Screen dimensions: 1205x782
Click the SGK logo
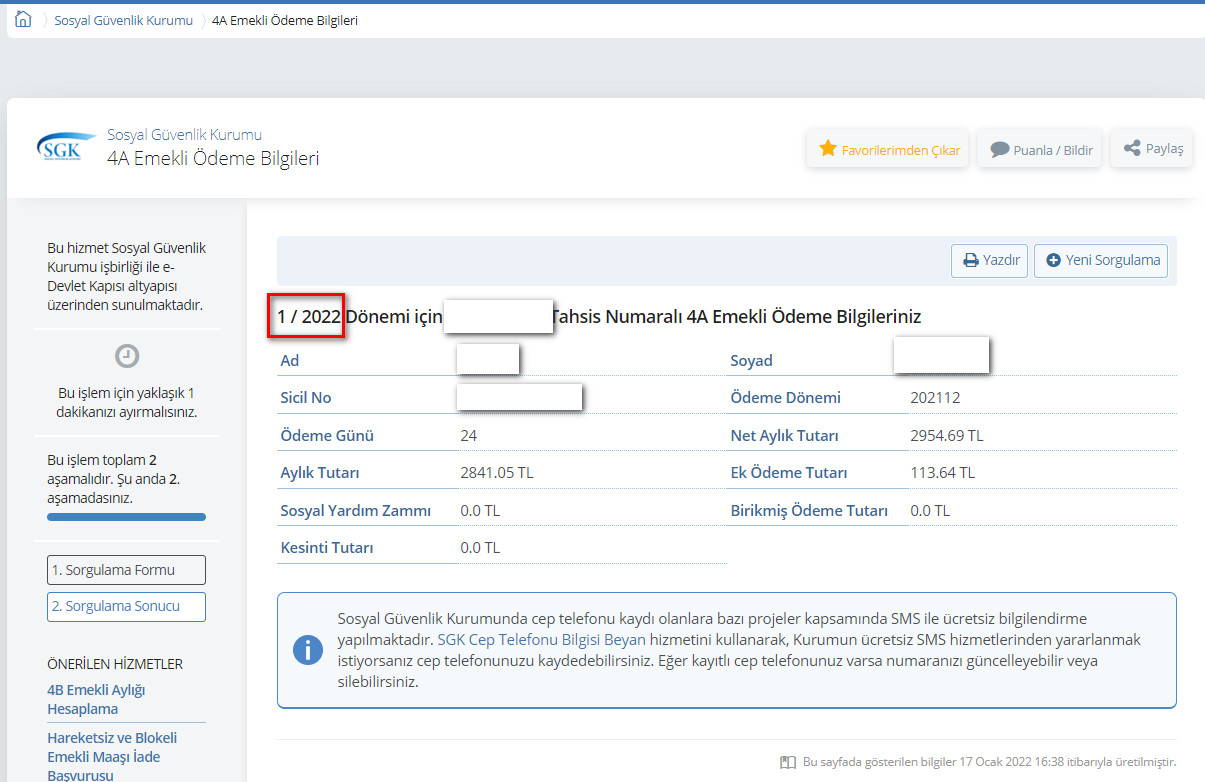(65, 148)
